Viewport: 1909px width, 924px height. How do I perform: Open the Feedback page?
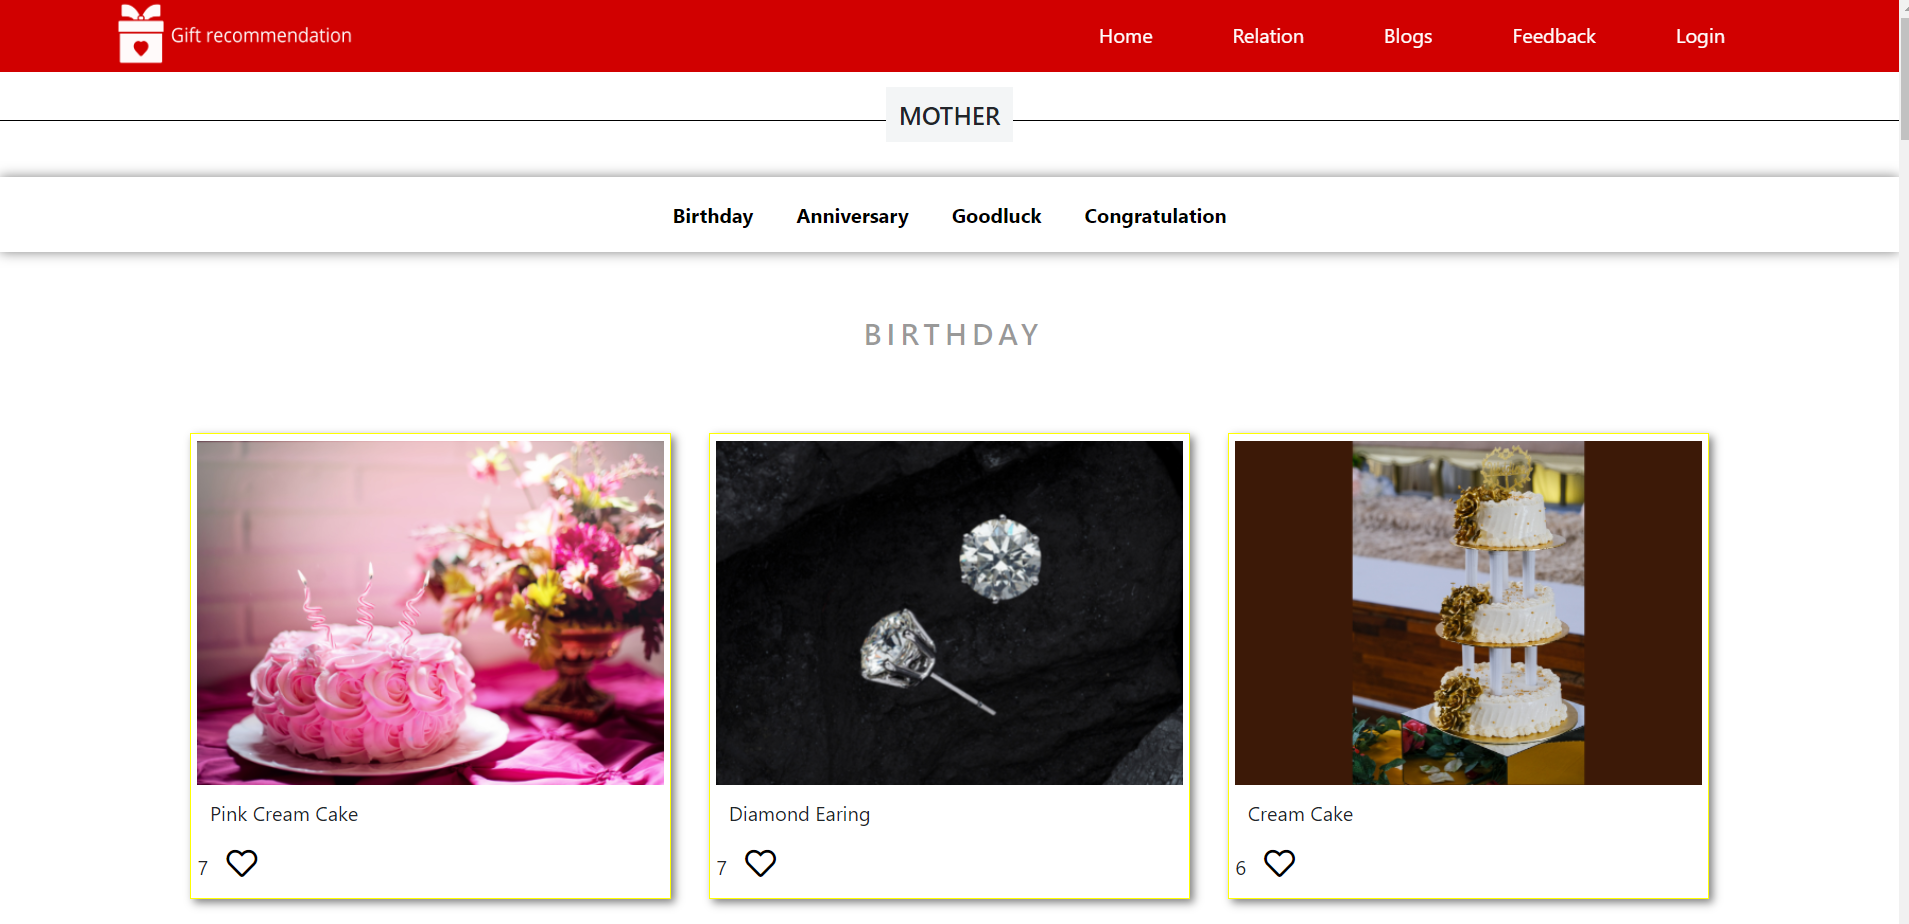tap(1554, 36)
